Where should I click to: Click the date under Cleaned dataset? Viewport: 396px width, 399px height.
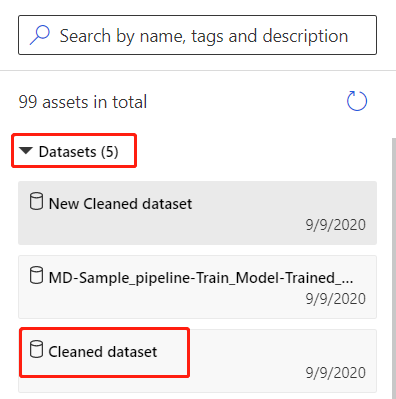pos(336,373)
